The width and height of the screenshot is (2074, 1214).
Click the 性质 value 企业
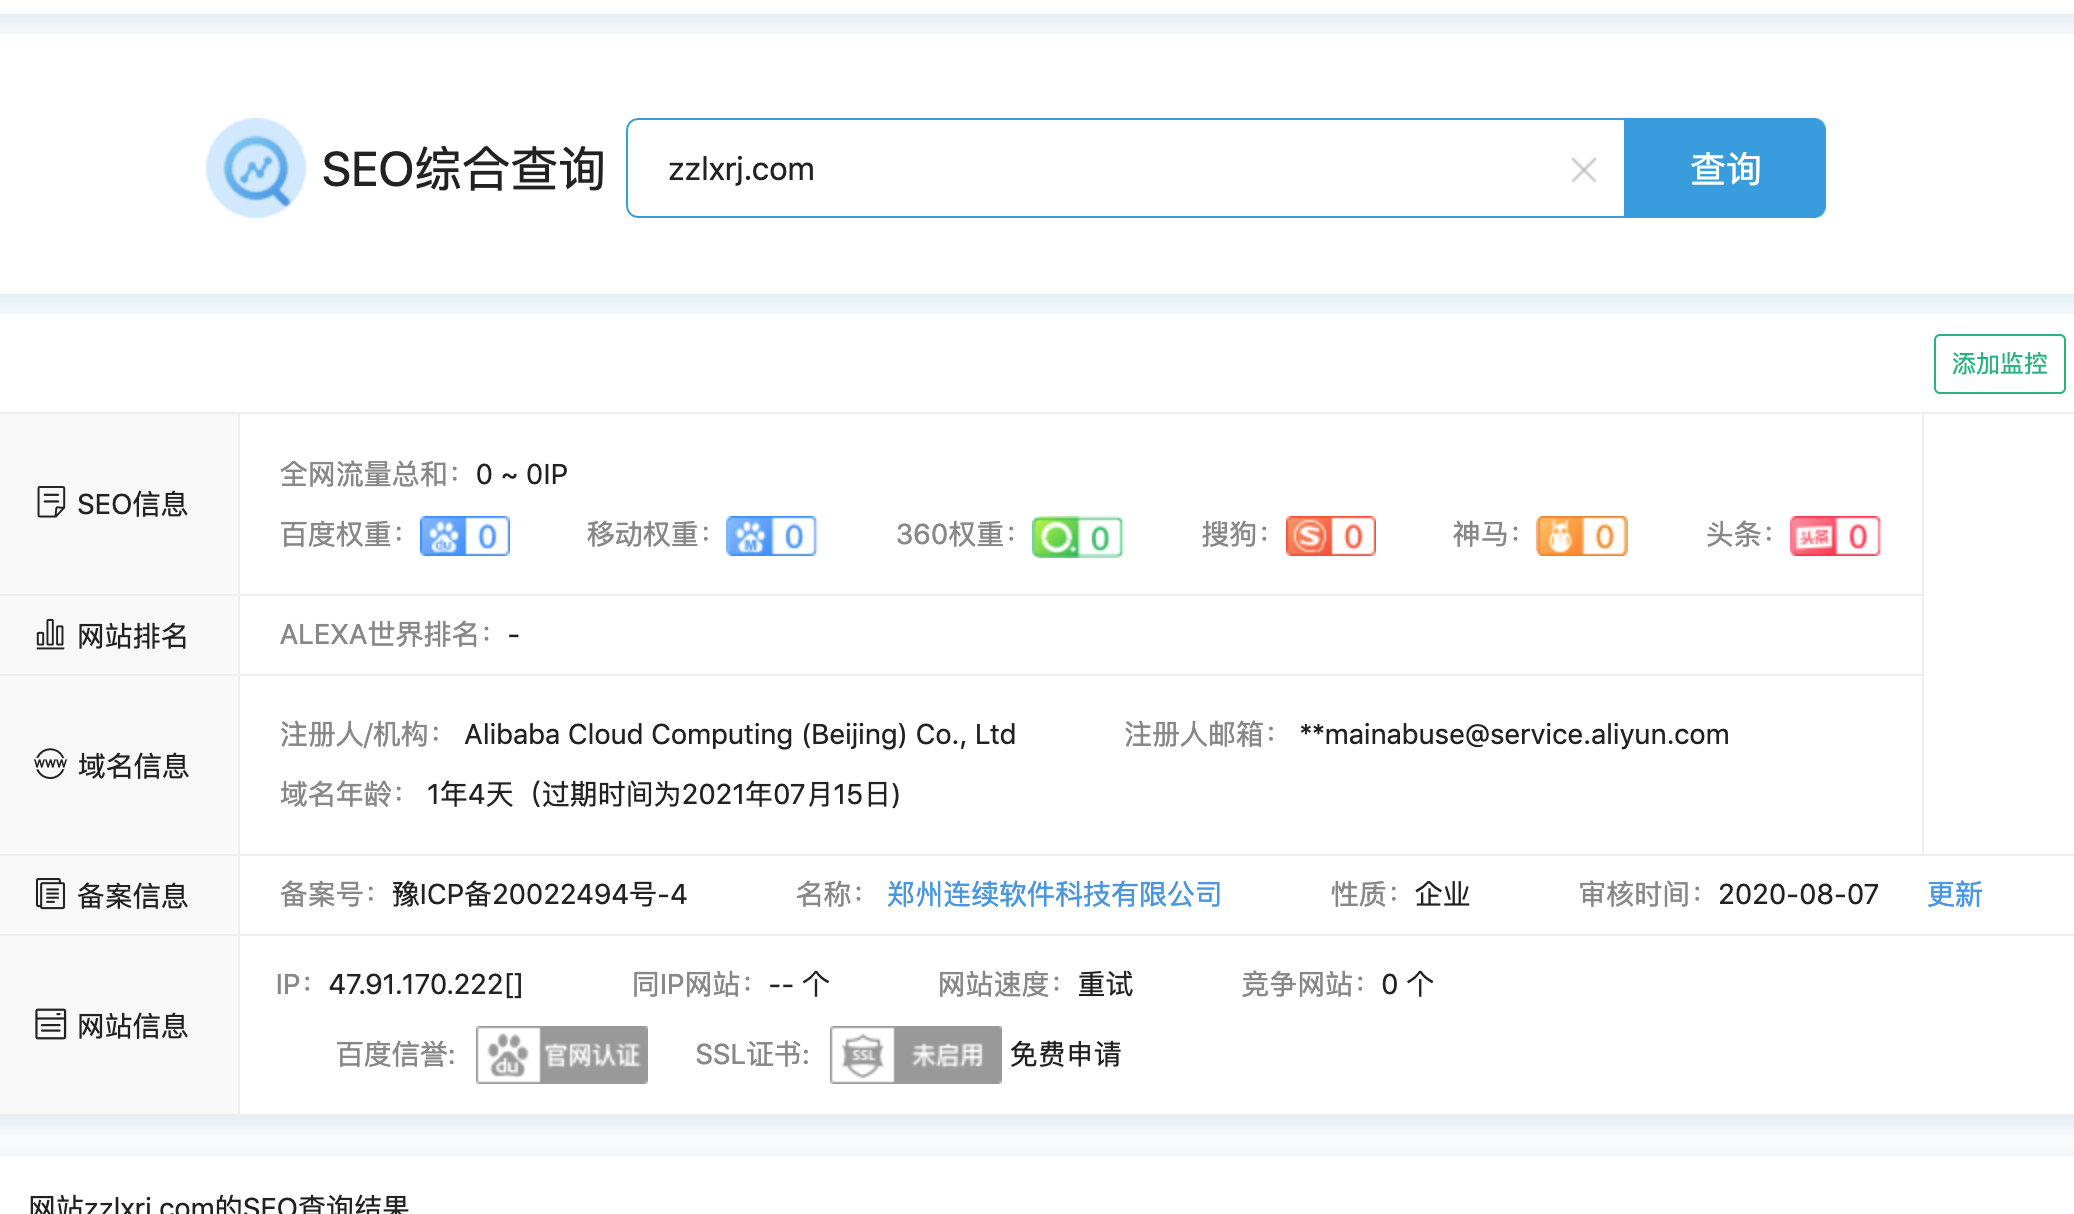point(1442,894)
